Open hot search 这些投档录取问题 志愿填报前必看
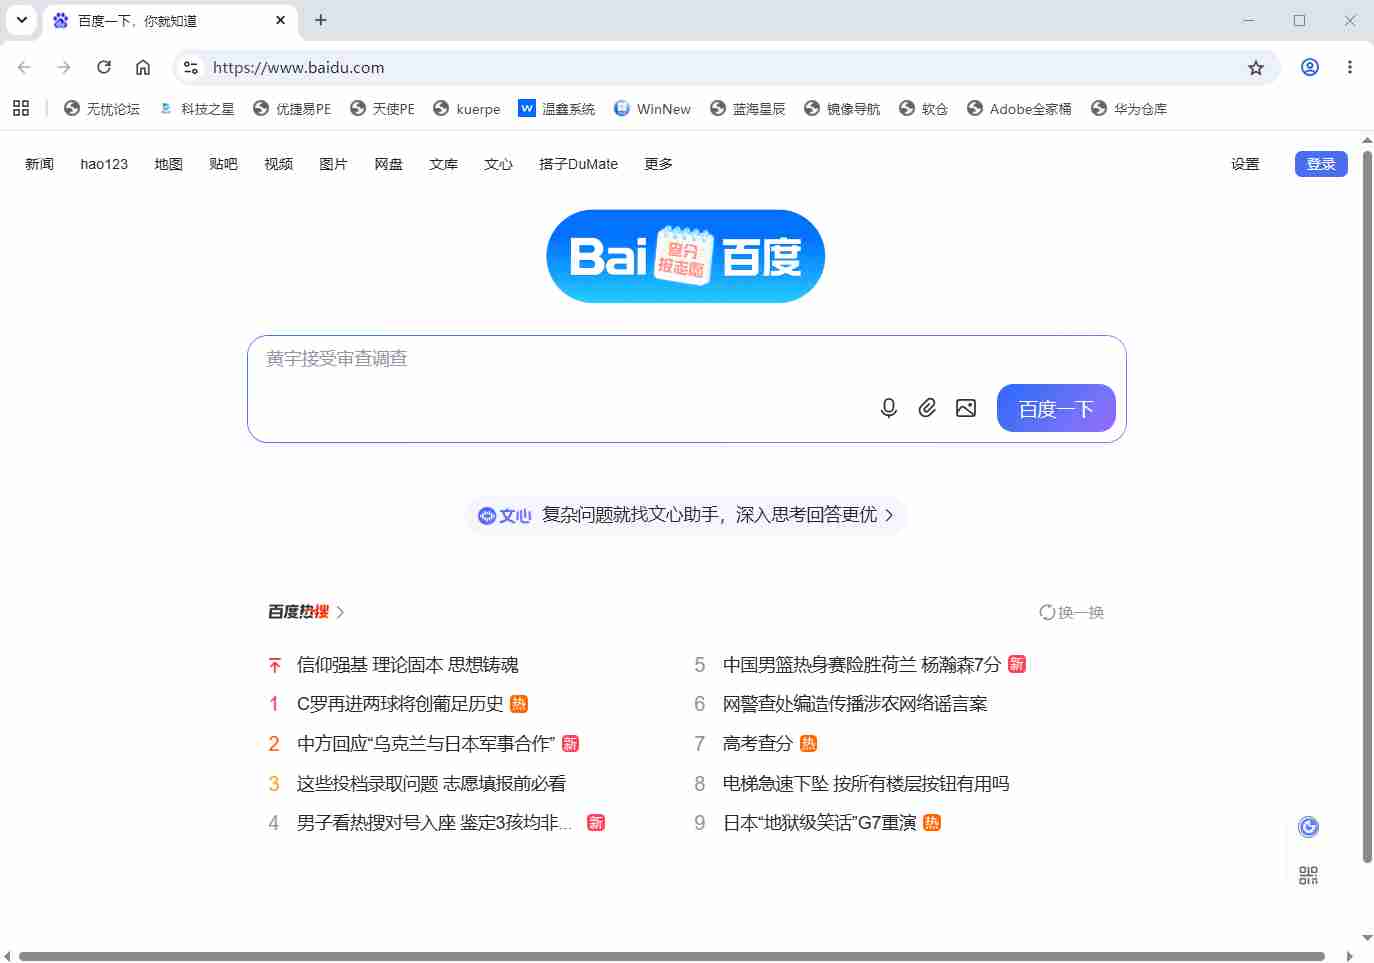This screenshot has width=1374, height=963. click(x=431, y=784)
